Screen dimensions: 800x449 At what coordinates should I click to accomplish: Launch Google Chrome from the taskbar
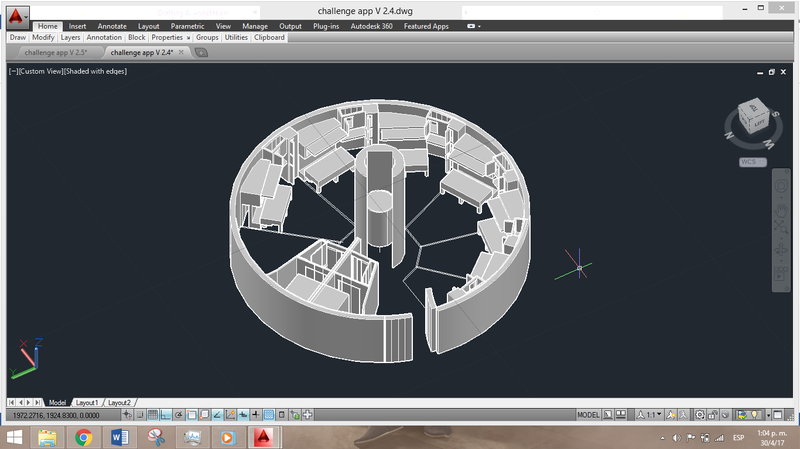point(83,437)
